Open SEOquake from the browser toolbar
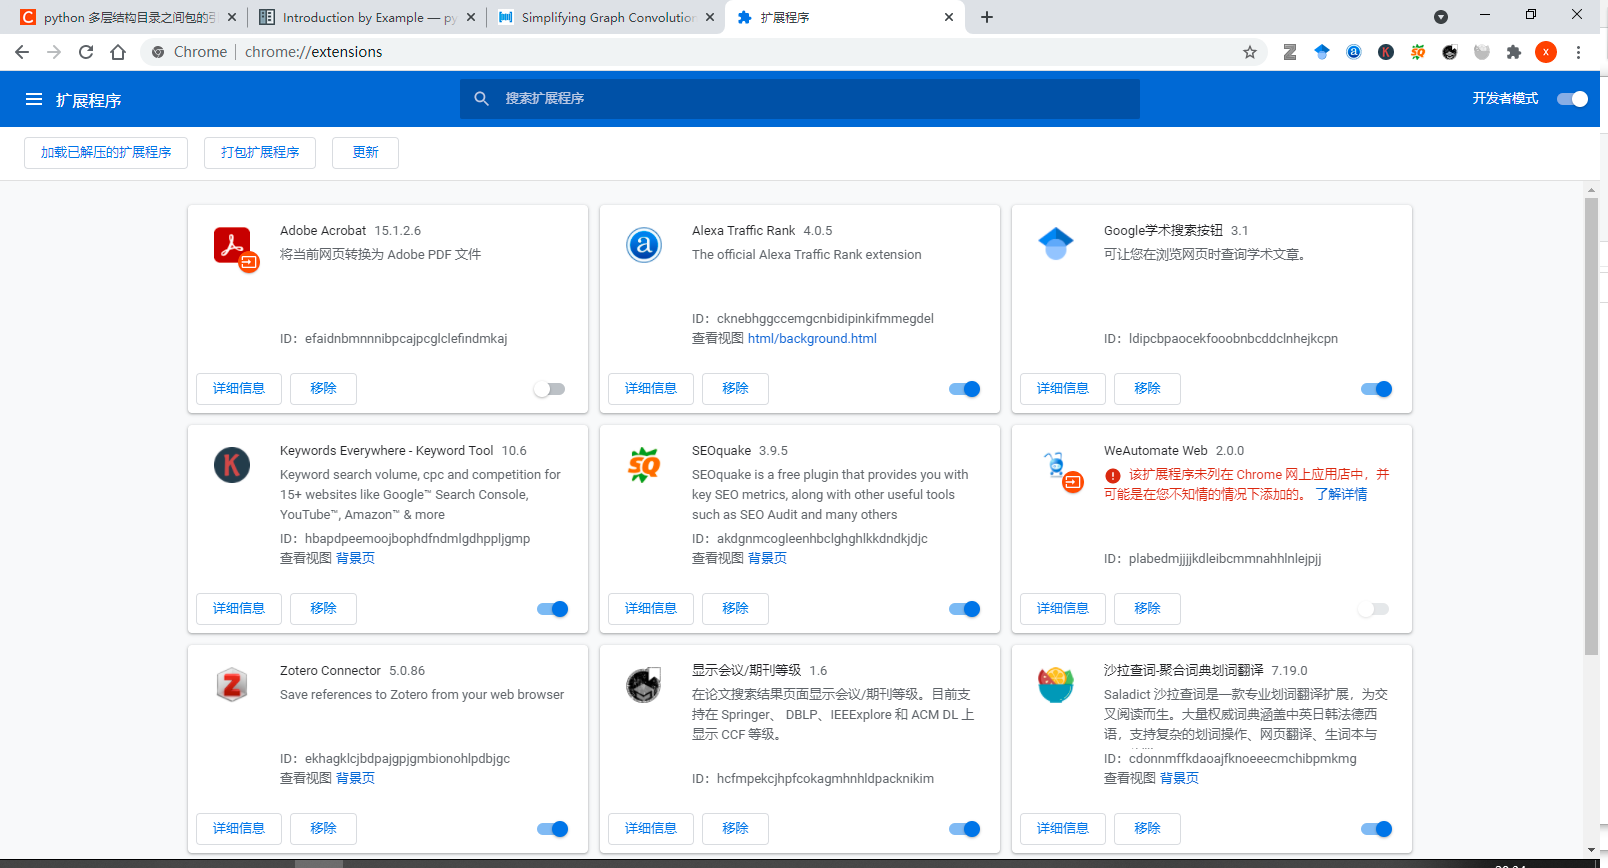This screenshot has height=868, width=1608. [1418, 52]
